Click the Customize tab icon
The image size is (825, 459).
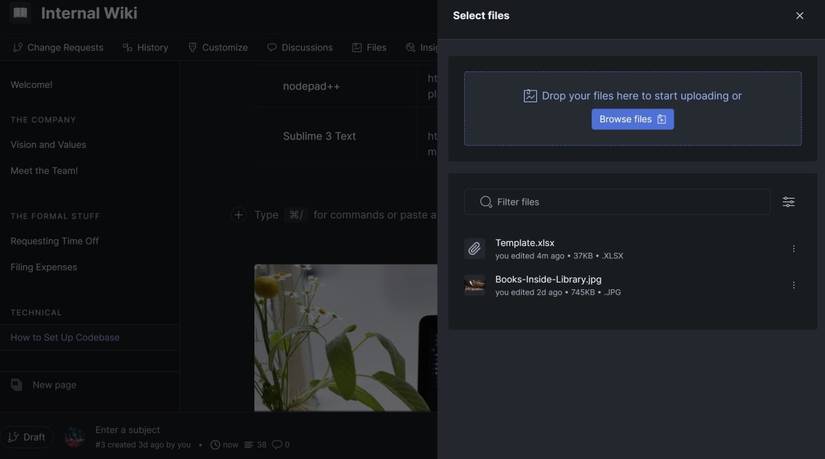192,47
